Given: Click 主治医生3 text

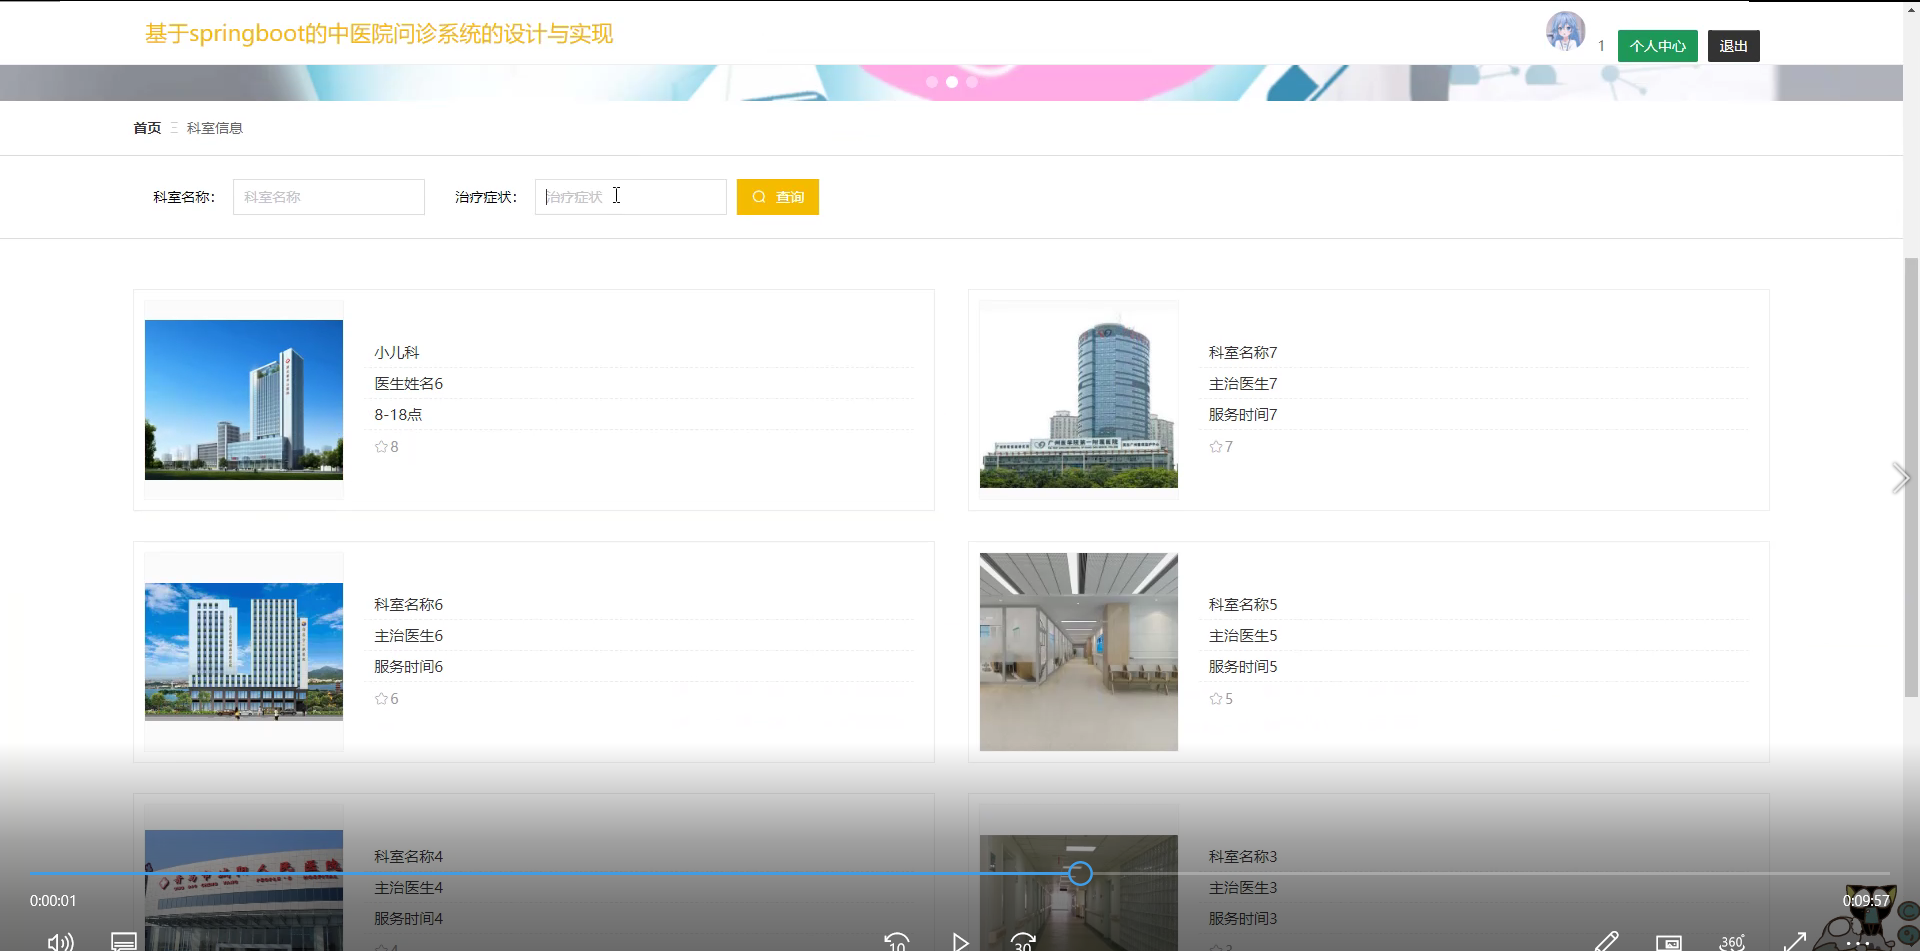Looking at the screenshot, I should (1243, 888).
